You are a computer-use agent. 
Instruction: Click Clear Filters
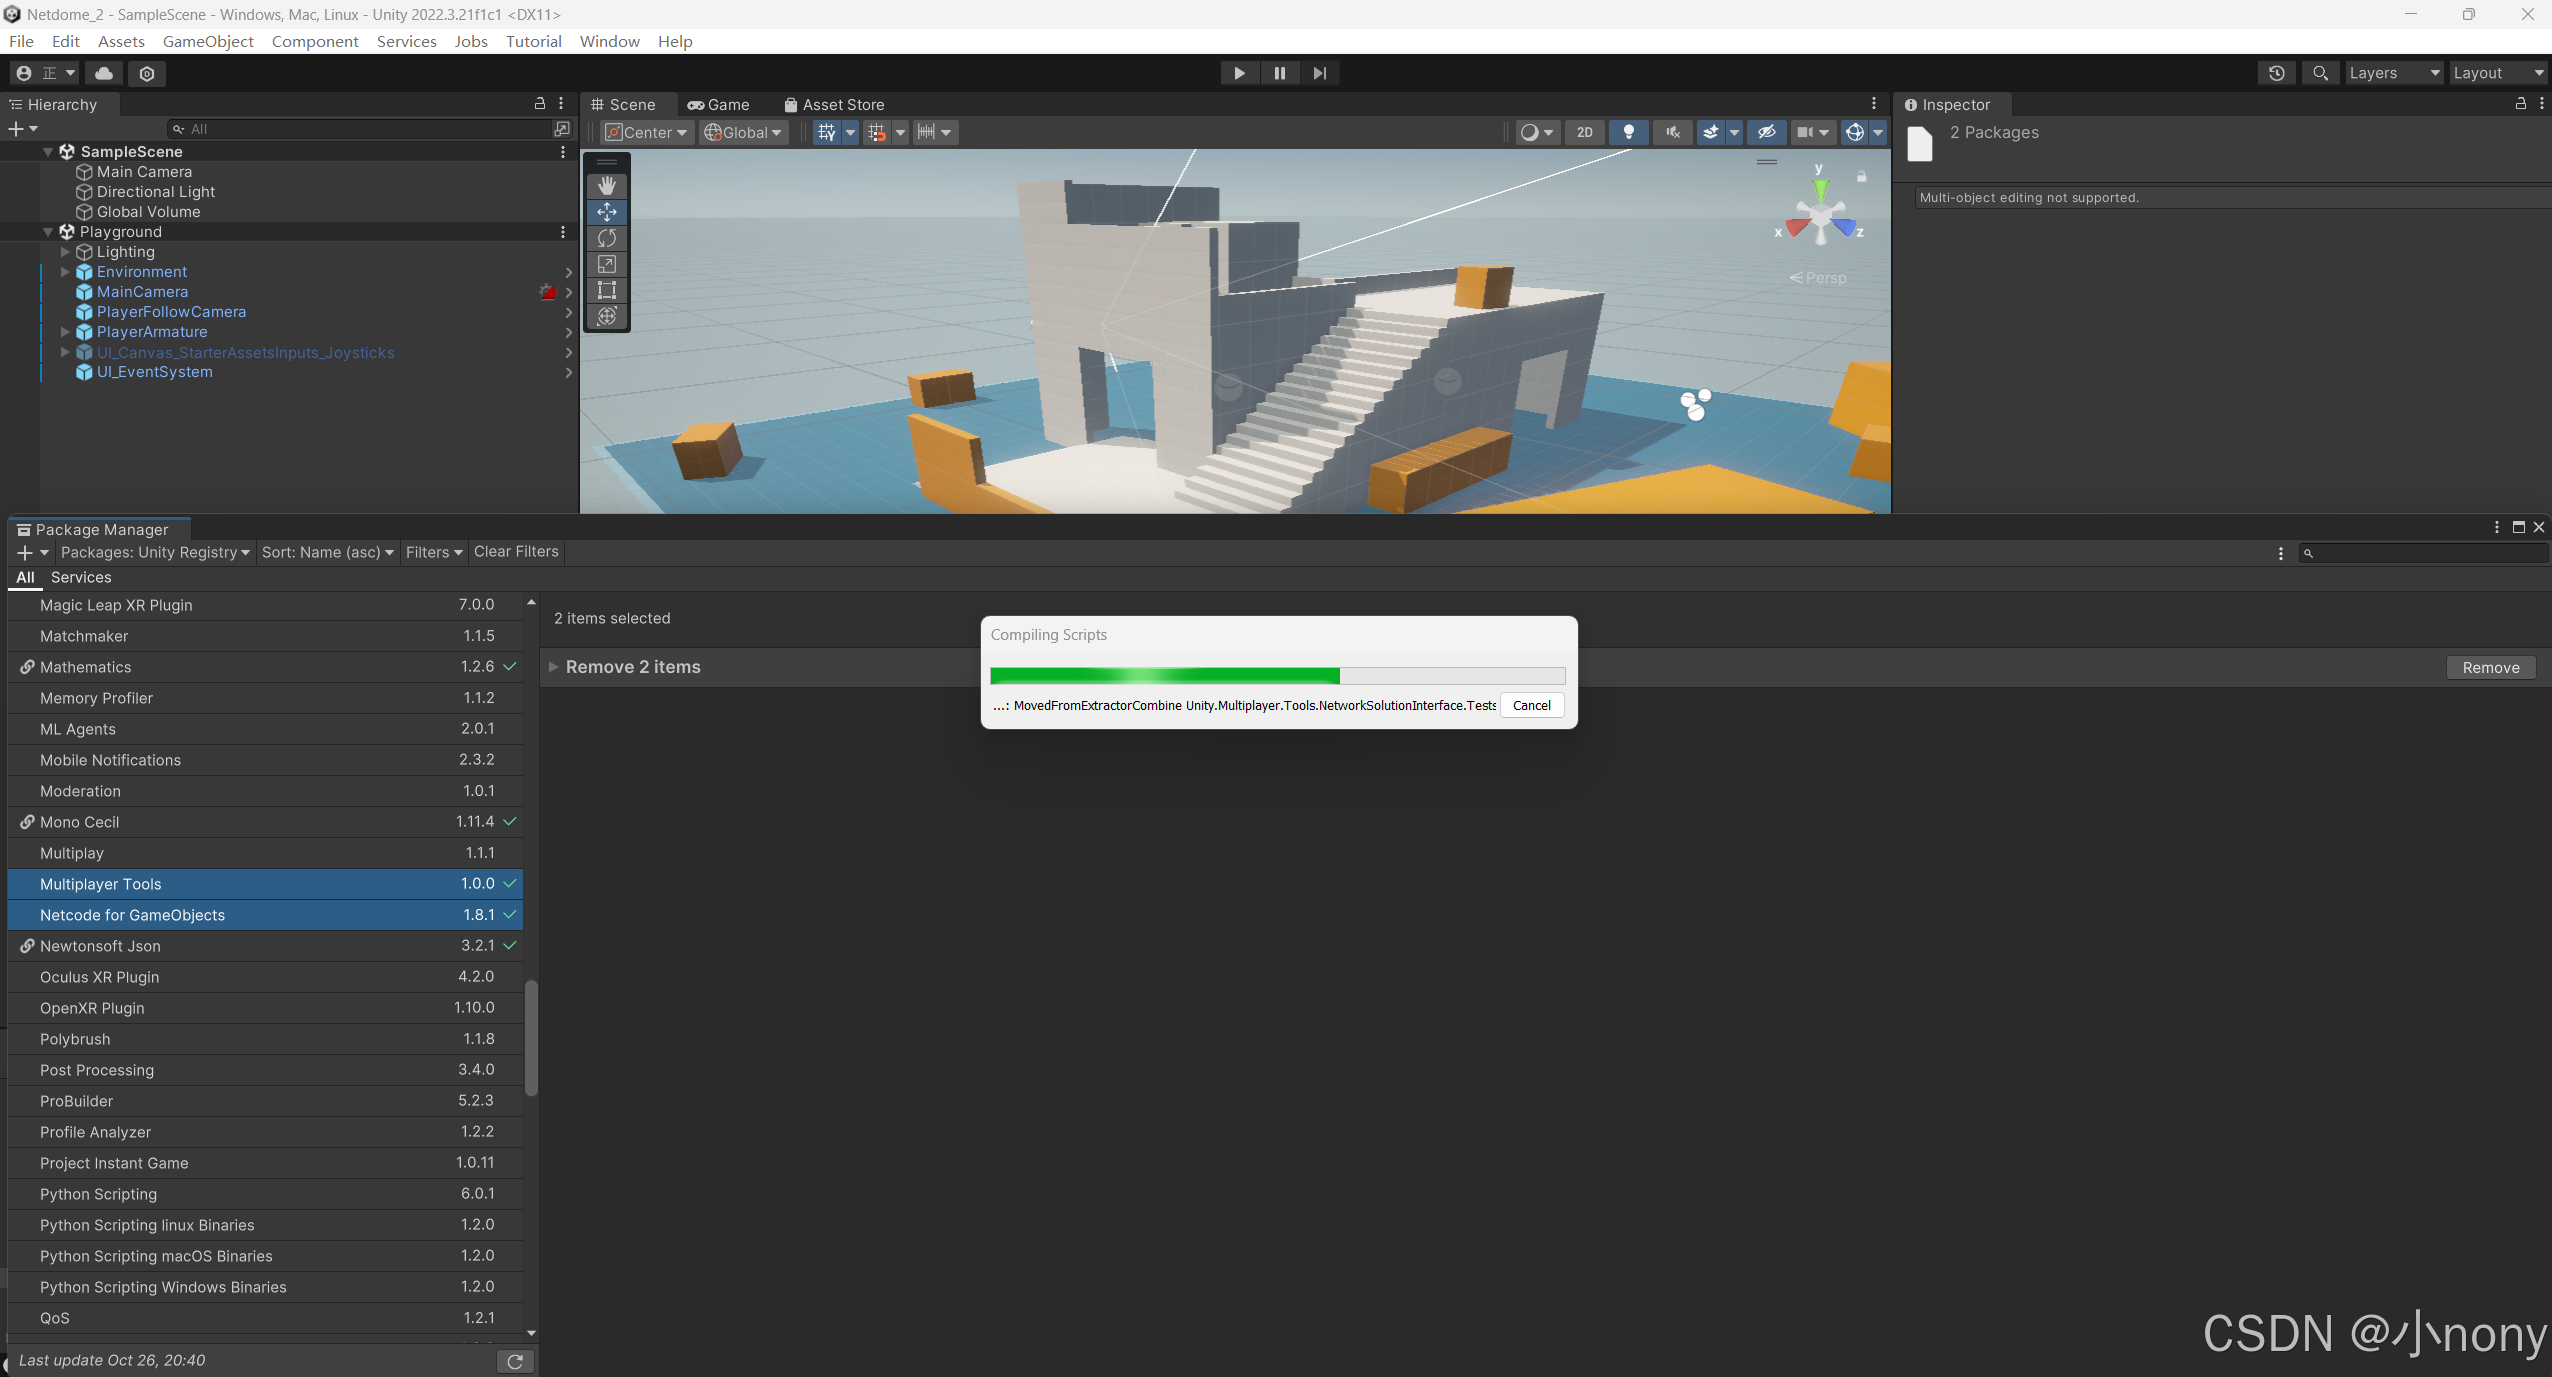[x=516, y=551]
